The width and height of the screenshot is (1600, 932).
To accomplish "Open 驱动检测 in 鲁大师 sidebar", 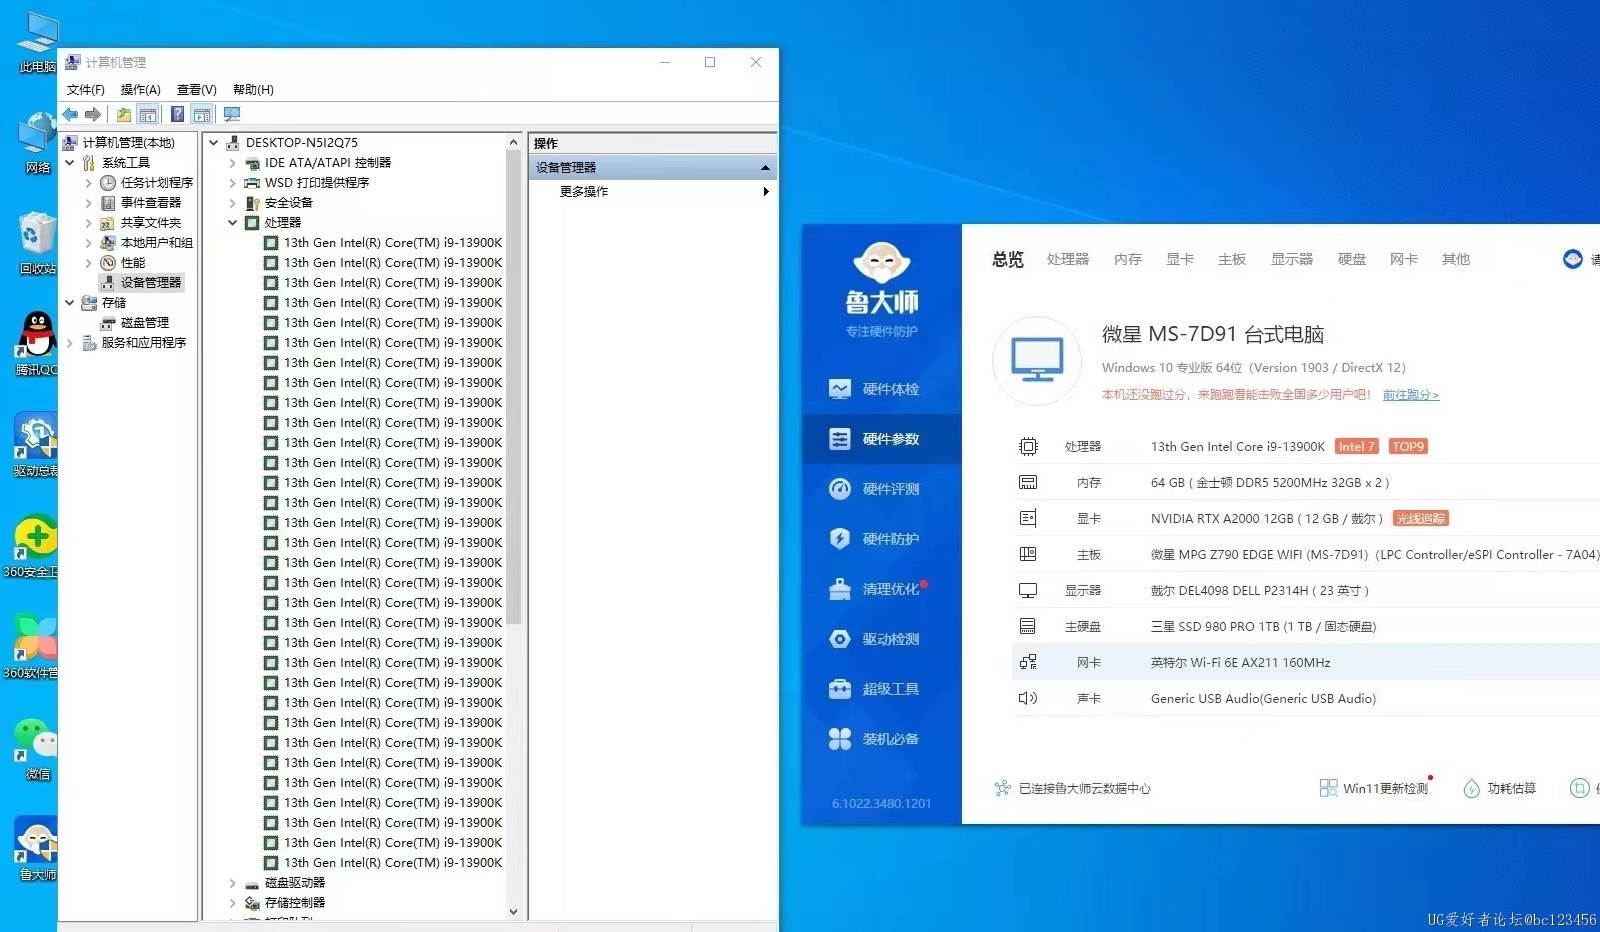I will tap(881, 639).
